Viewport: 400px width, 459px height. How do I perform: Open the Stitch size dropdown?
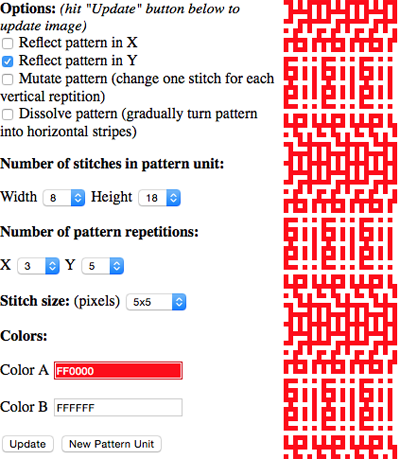[x=156, y=302]
